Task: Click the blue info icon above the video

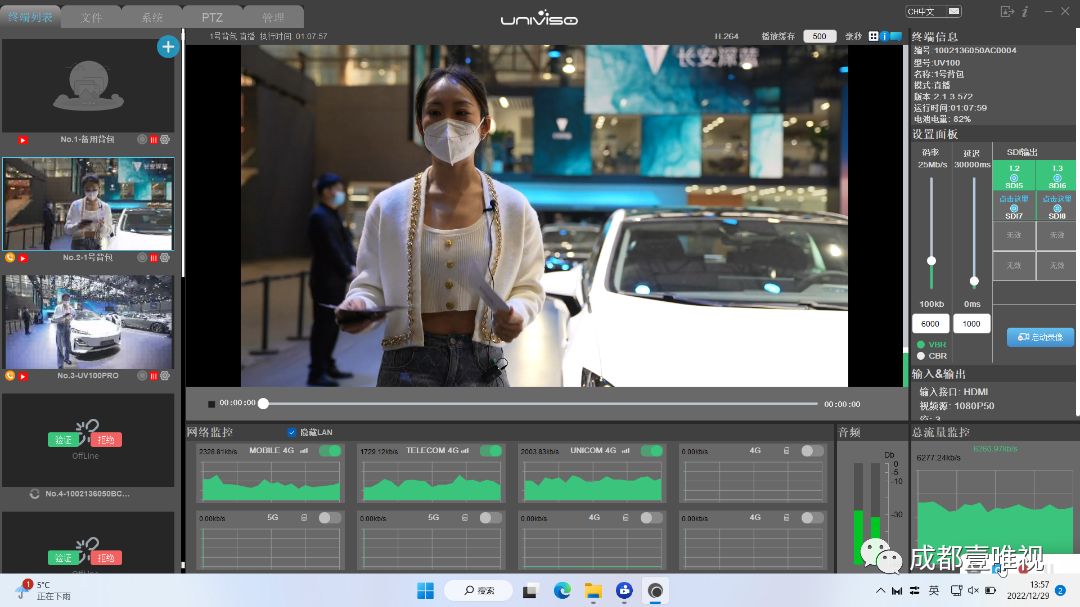Action: click(884, 36)
